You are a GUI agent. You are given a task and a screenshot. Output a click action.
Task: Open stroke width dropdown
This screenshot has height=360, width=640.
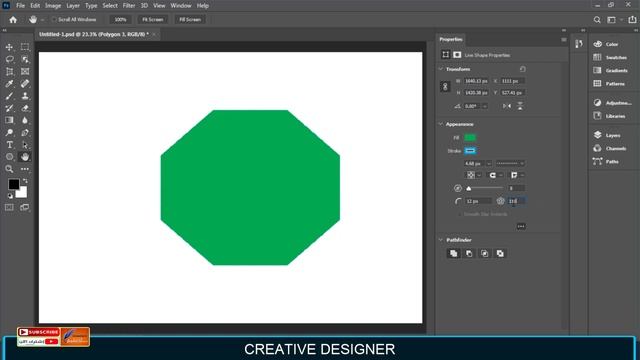[489, 164]
